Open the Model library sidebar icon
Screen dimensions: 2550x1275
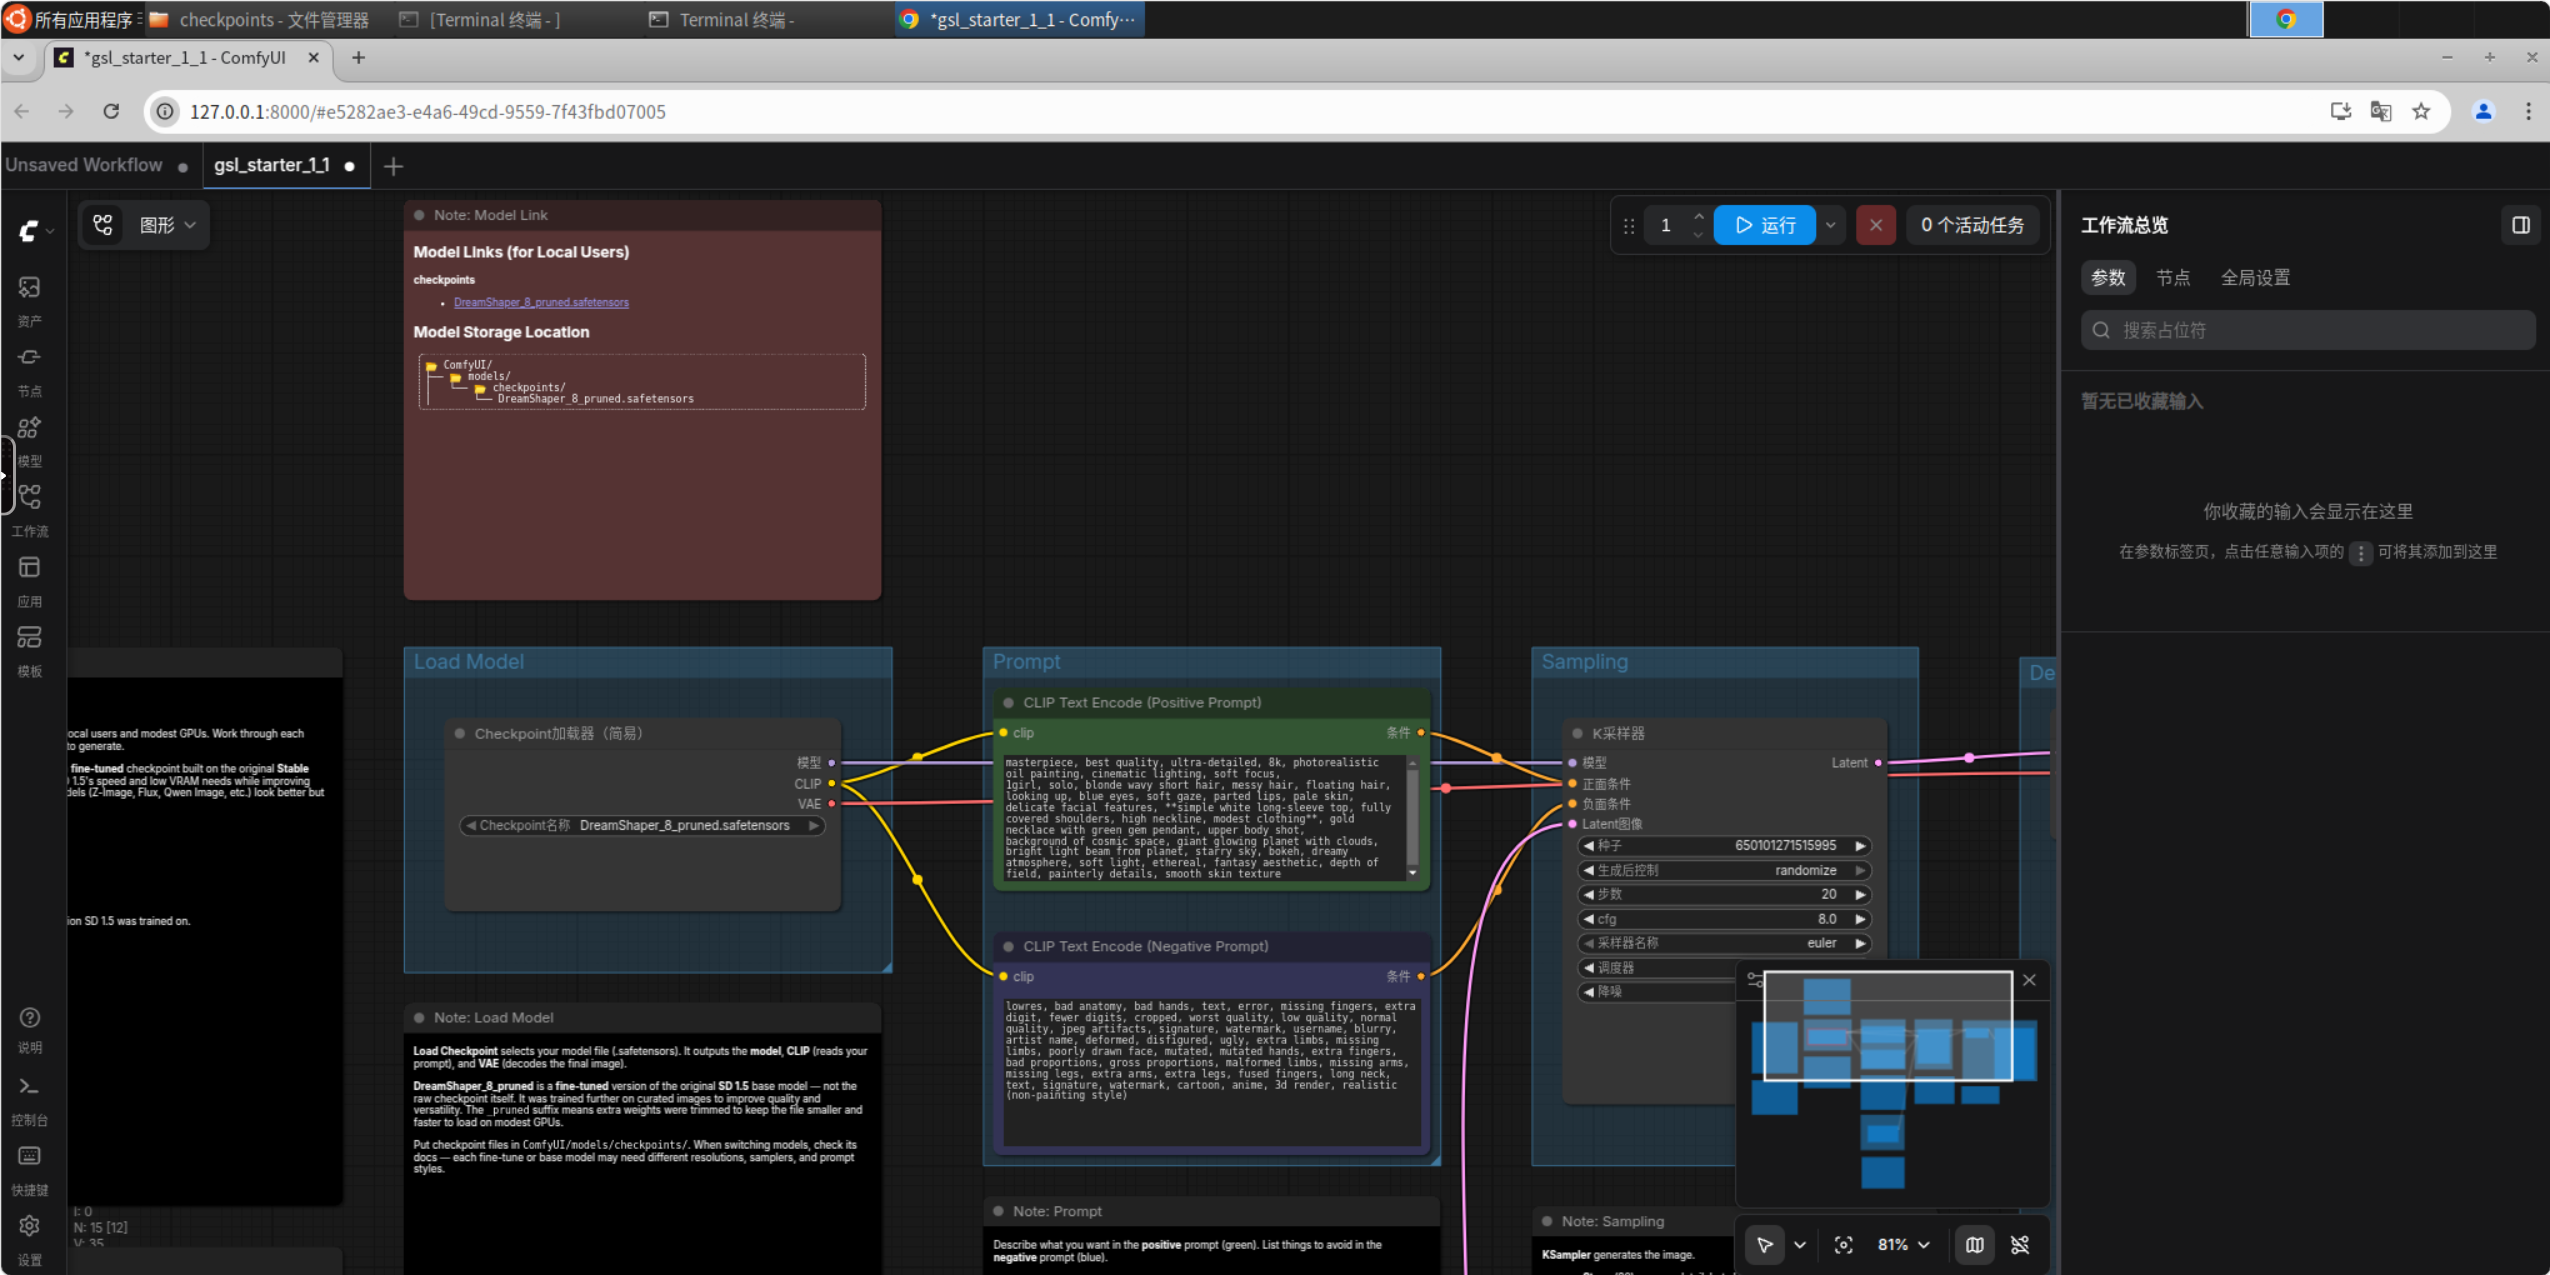pos(29,428)
